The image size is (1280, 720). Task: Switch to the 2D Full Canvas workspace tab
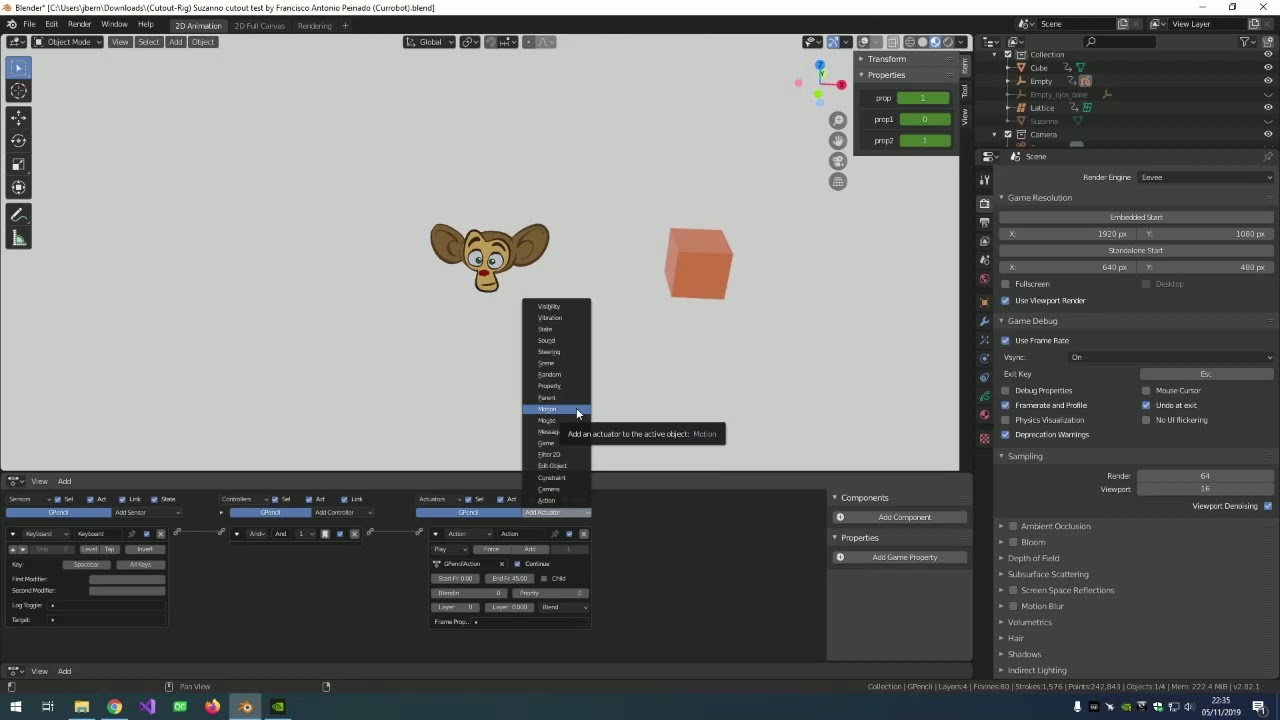pos(259,26)
